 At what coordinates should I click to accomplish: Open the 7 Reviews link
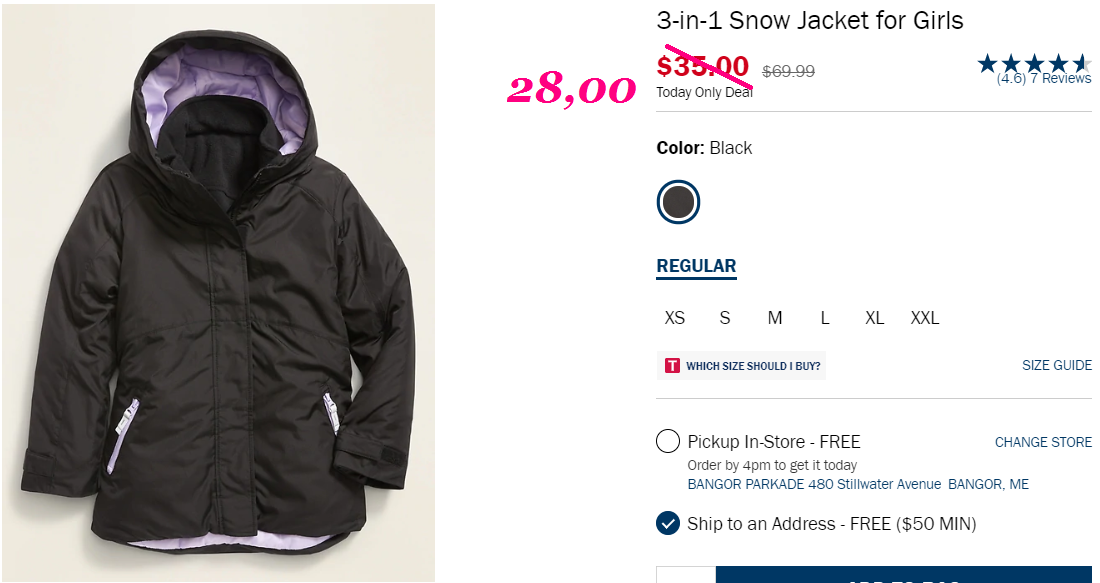point(1061,79)
